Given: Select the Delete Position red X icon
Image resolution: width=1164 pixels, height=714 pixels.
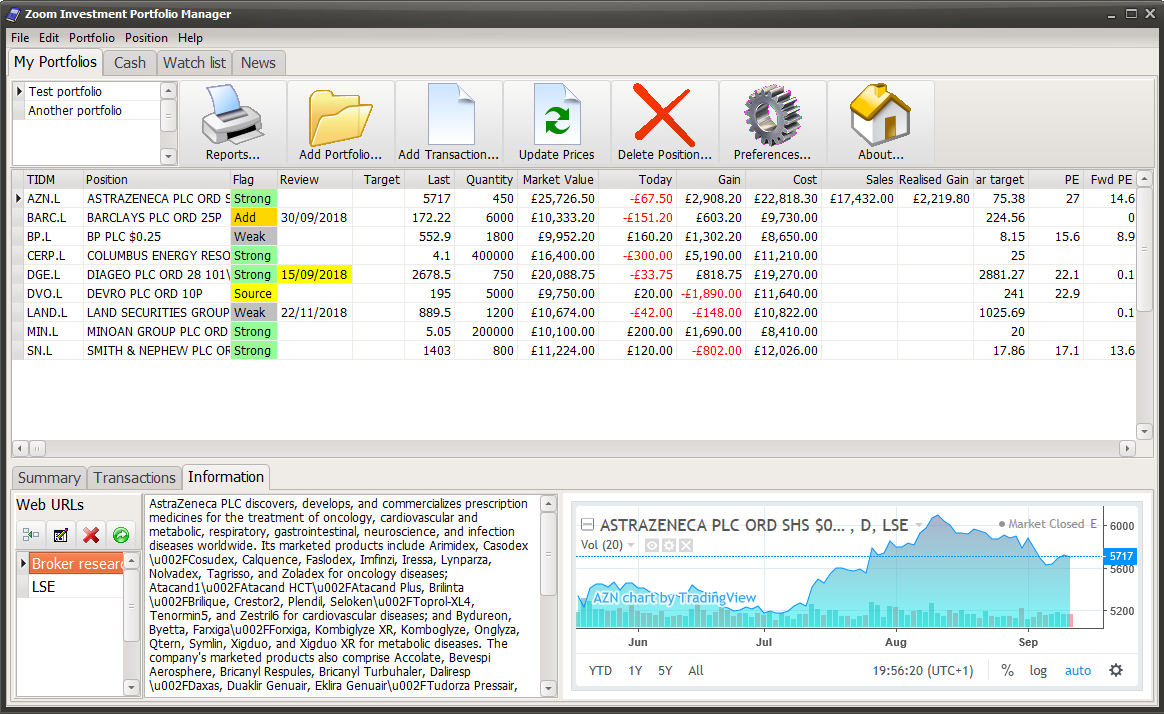Looking at the screenshot, I should (x=665, y=115).
